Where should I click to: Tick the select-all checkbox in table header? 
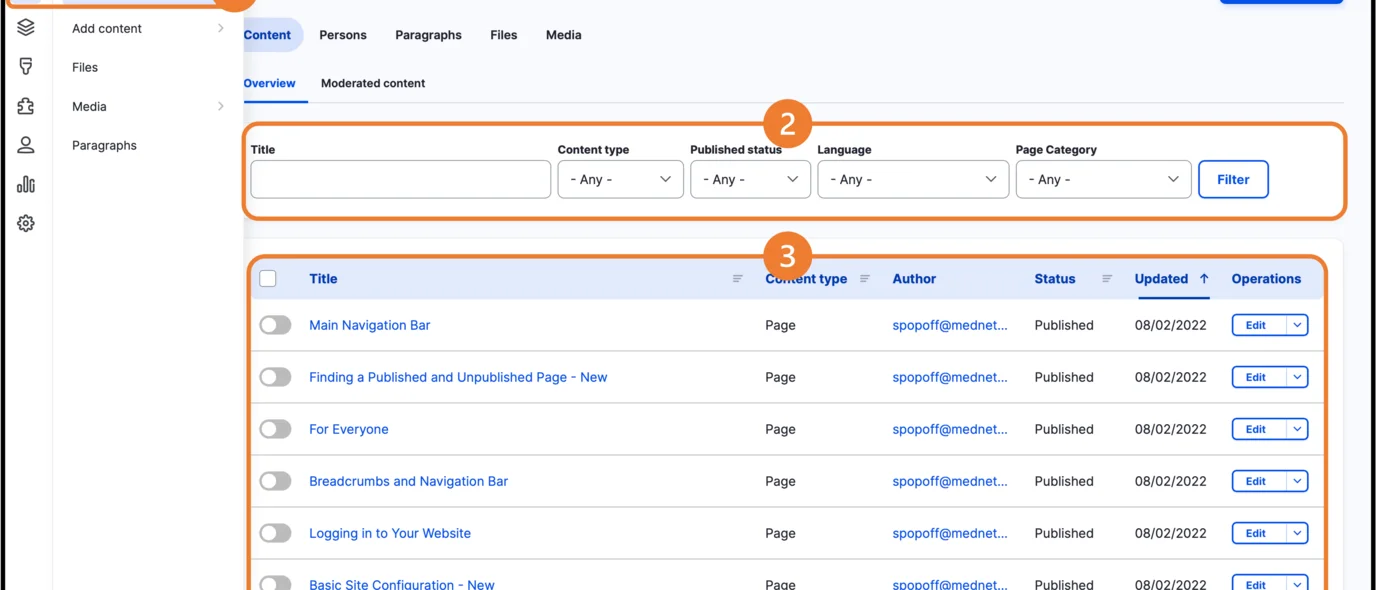[268, 279]
